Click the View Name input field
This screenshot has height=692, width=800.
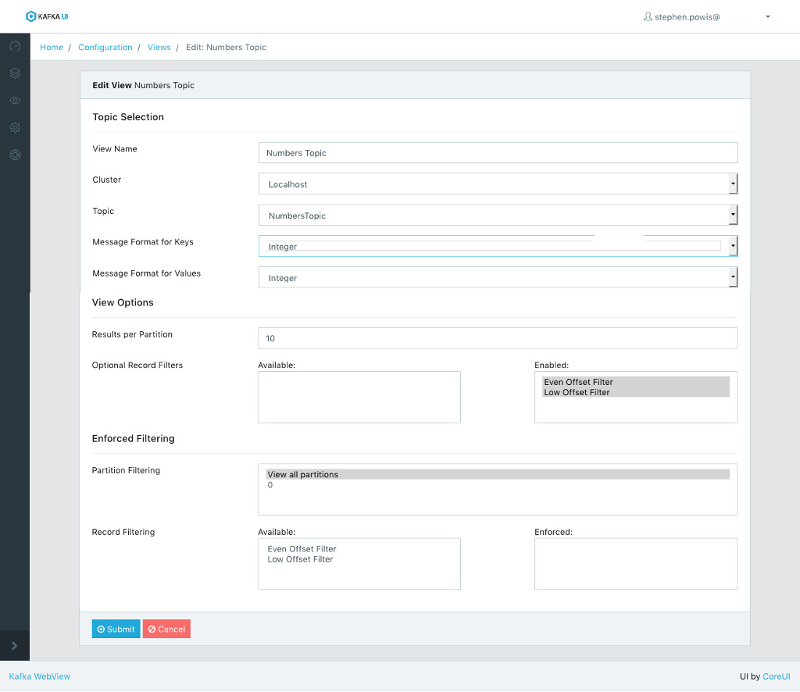click(x=497, y=153)
